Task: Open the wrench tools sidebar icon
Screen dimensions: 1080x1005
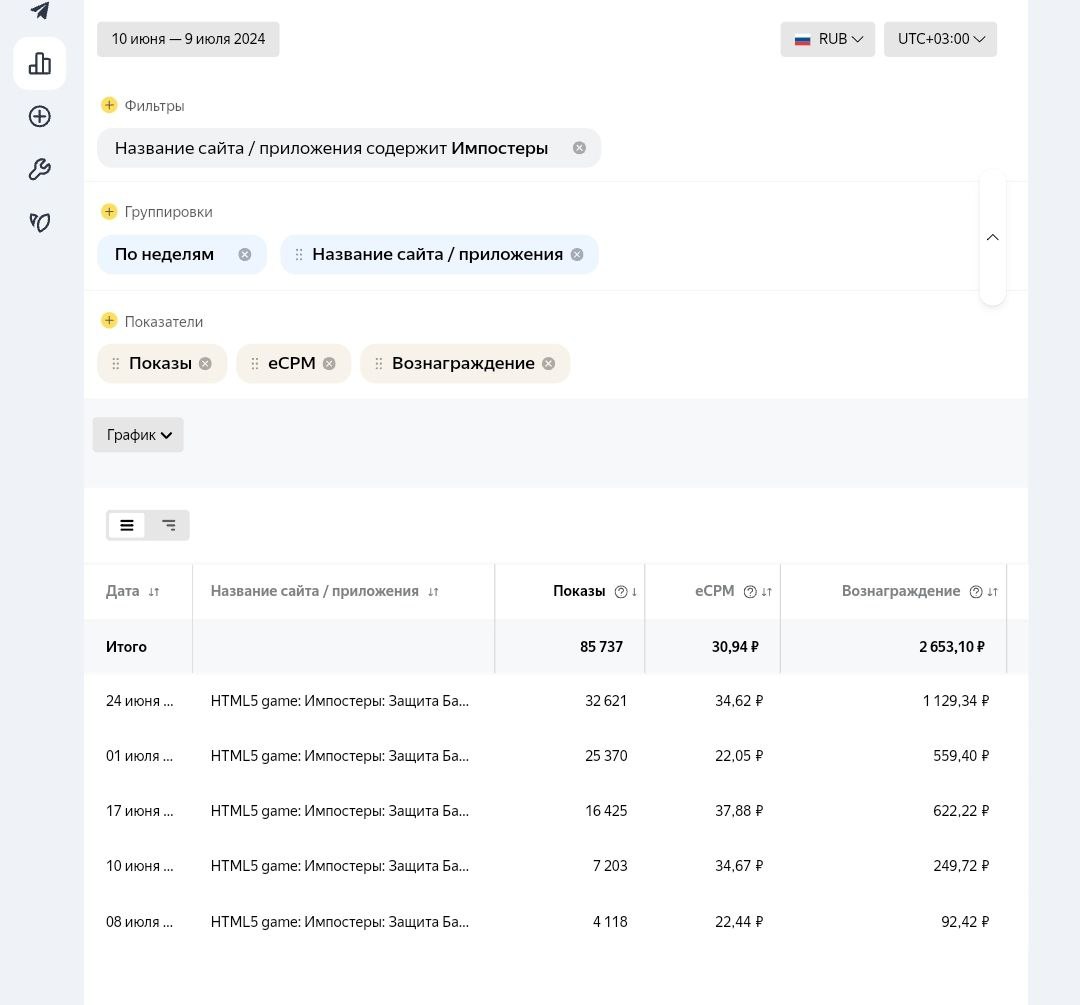Action: tap(40, 170)
